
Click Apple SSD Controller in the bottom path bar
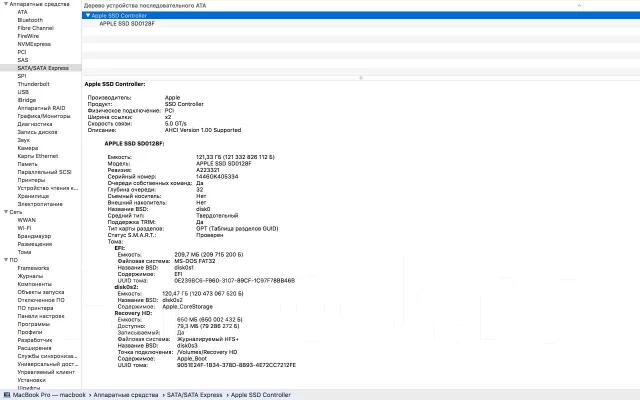tap(261, 395)
